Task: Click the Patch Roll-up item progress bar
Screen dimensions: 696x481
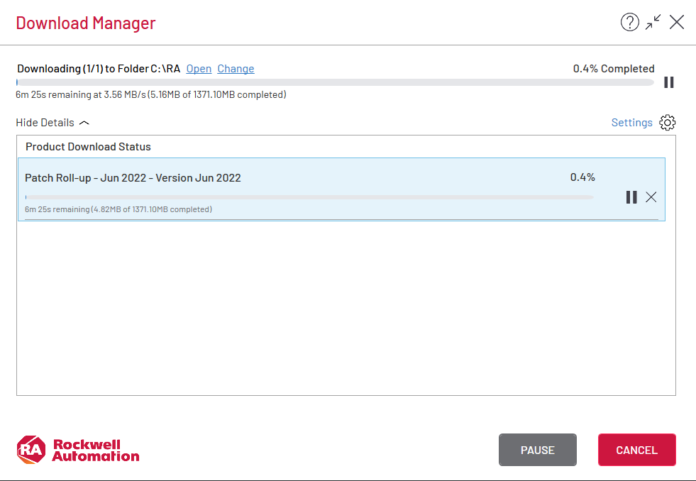Action: click(309, 197)
